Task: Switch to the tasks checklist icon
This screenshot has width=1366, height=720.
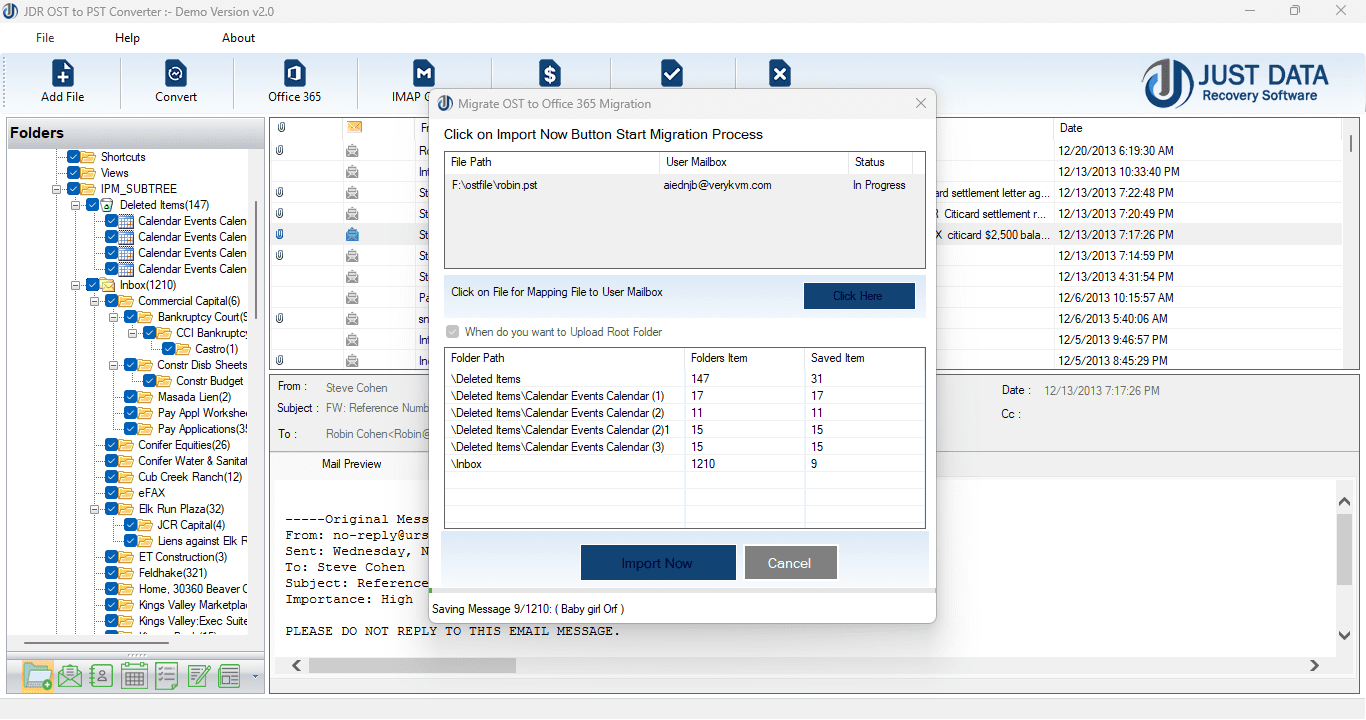Action: tap(167, 676)
